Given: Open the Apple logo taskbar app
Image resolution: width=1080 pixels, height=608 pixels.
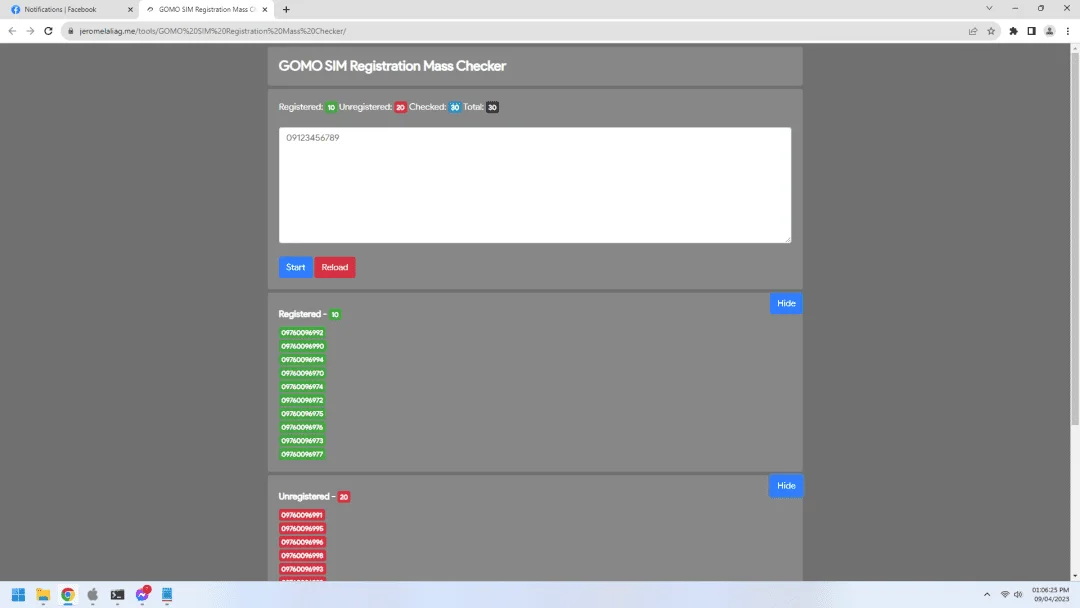Looking at the screenshot, I should click(x=92, y=594).
